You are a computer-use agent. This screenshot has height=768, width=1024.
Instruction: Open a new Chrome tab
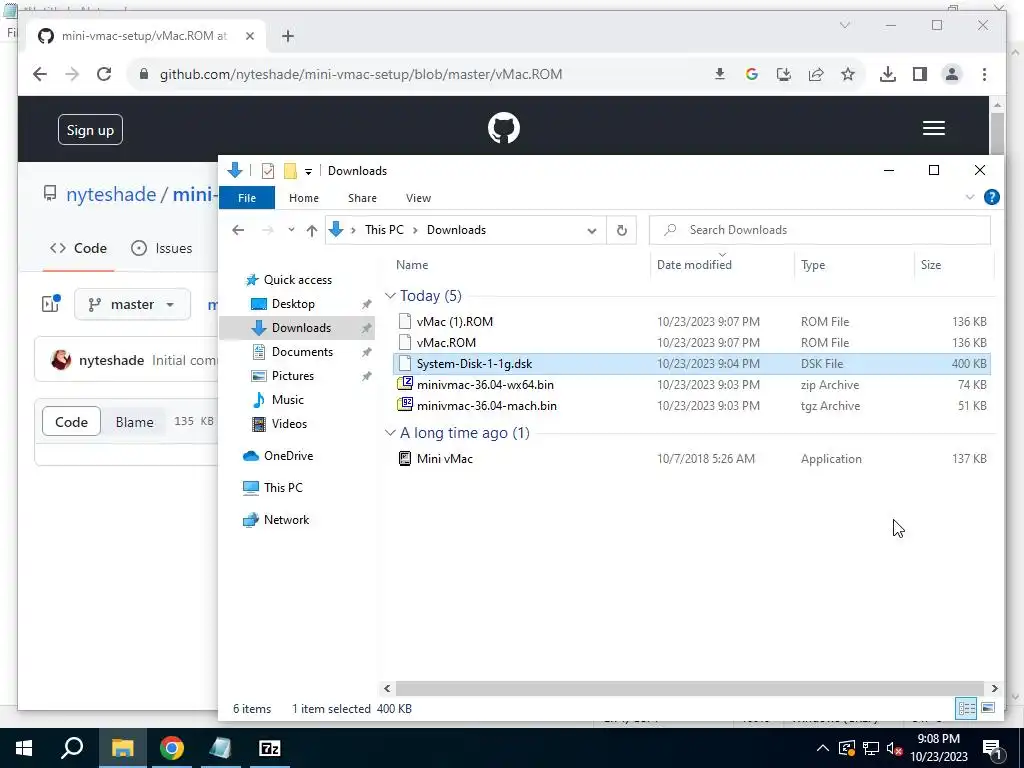(287, 36)
